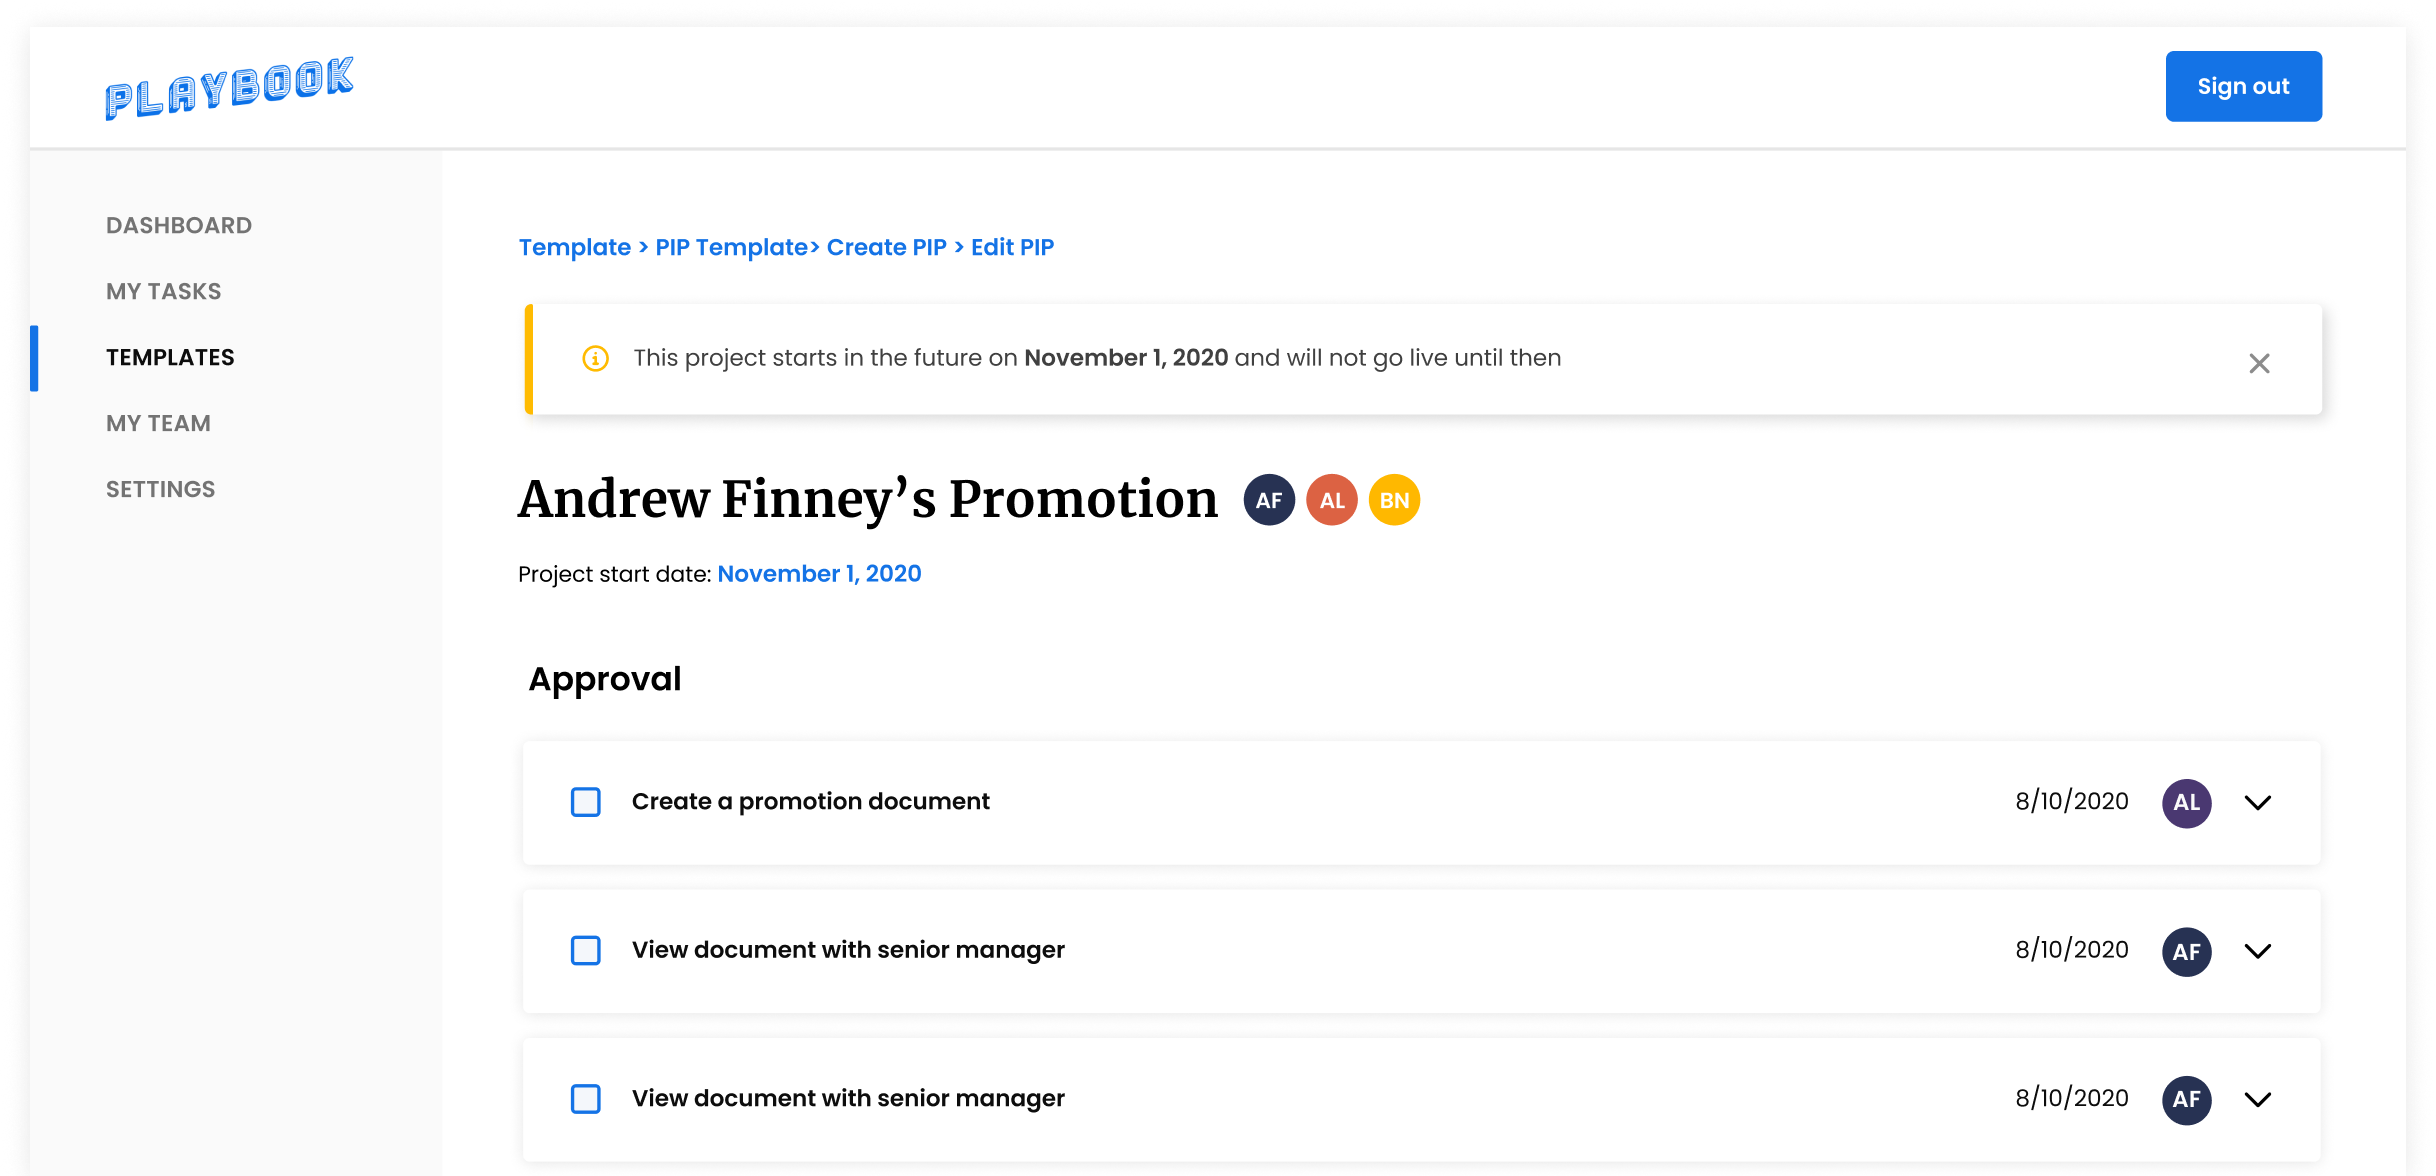Click AF assignee avatar on last task

pyautogui.click(x=2186, y=1100)
